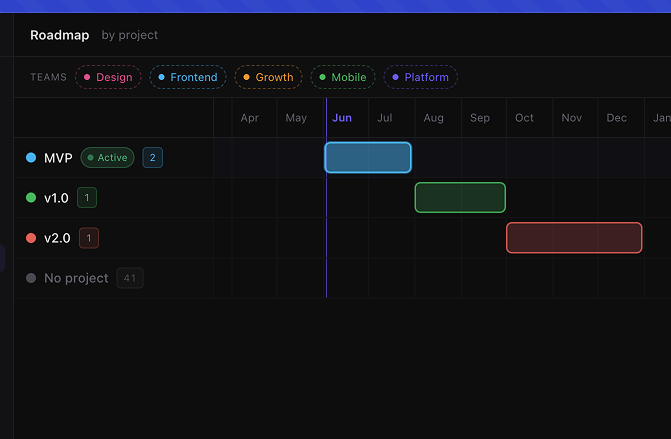Click the blue MVP project dot
The height and width of the screenshot is (439, 671).
(31, 157)
